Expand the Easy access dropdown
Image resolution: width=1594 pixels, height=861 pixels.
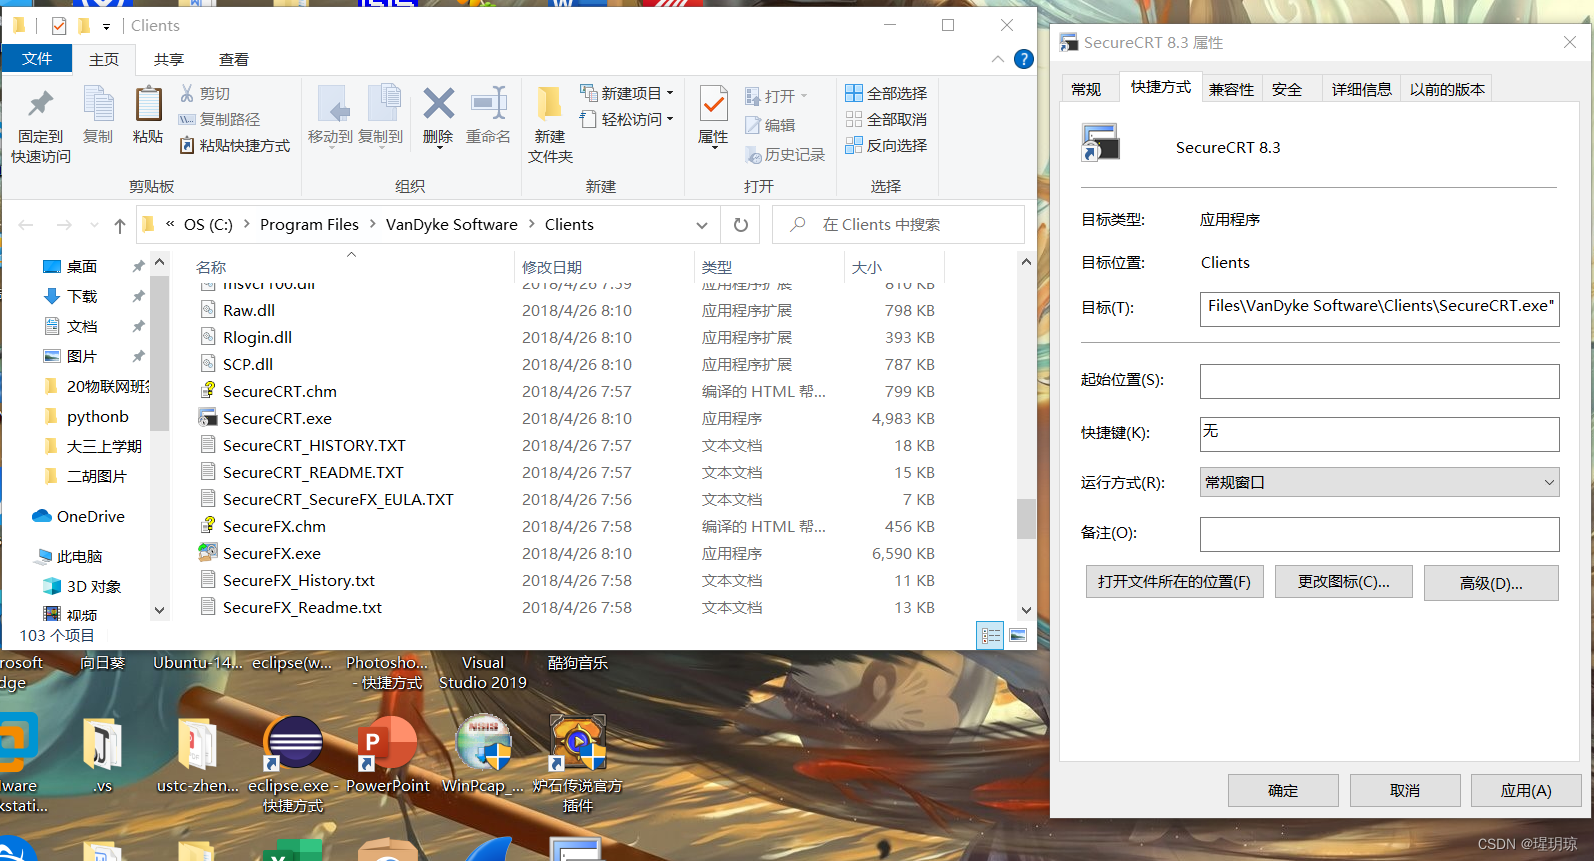[670, 119]
